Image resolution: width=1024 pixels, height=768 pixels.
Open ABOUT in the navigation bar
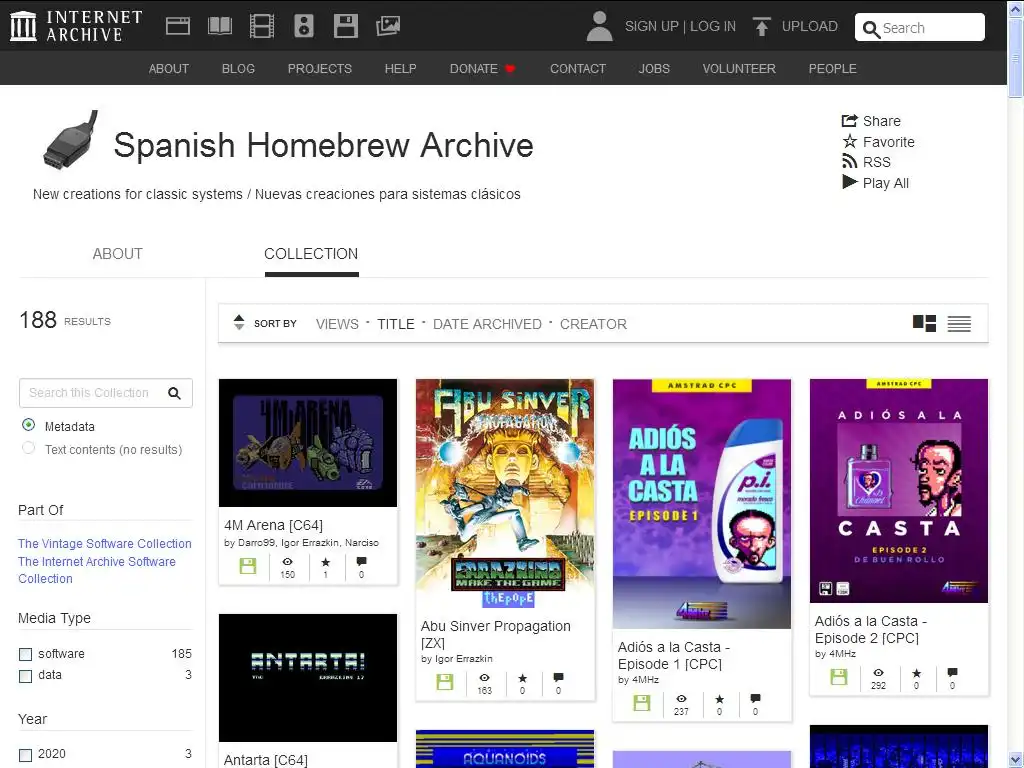168,69
